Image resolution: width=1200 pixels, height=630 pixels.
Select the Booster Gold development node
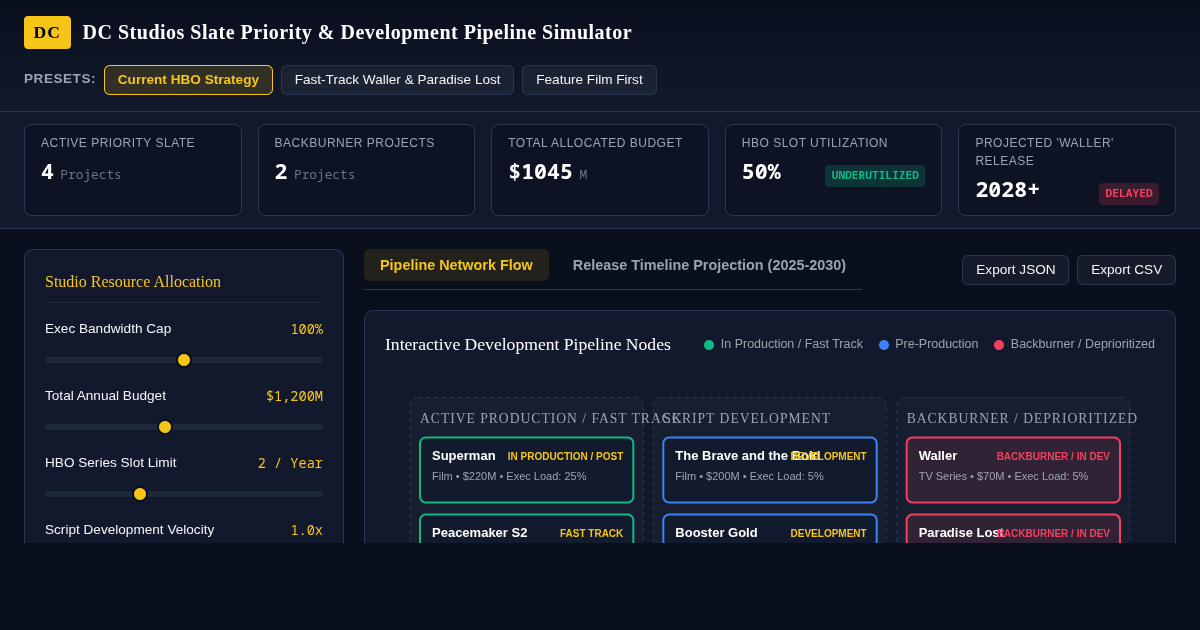770,529
